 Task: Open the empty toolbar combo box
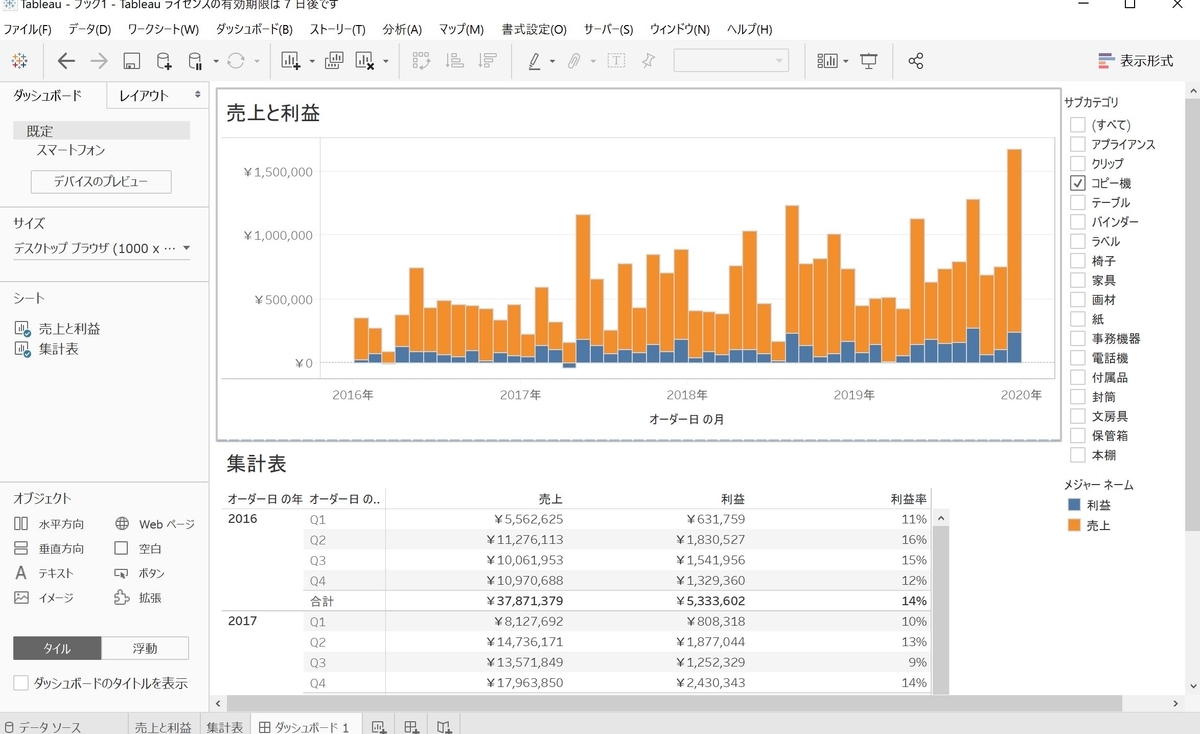[x=731, y=61]
